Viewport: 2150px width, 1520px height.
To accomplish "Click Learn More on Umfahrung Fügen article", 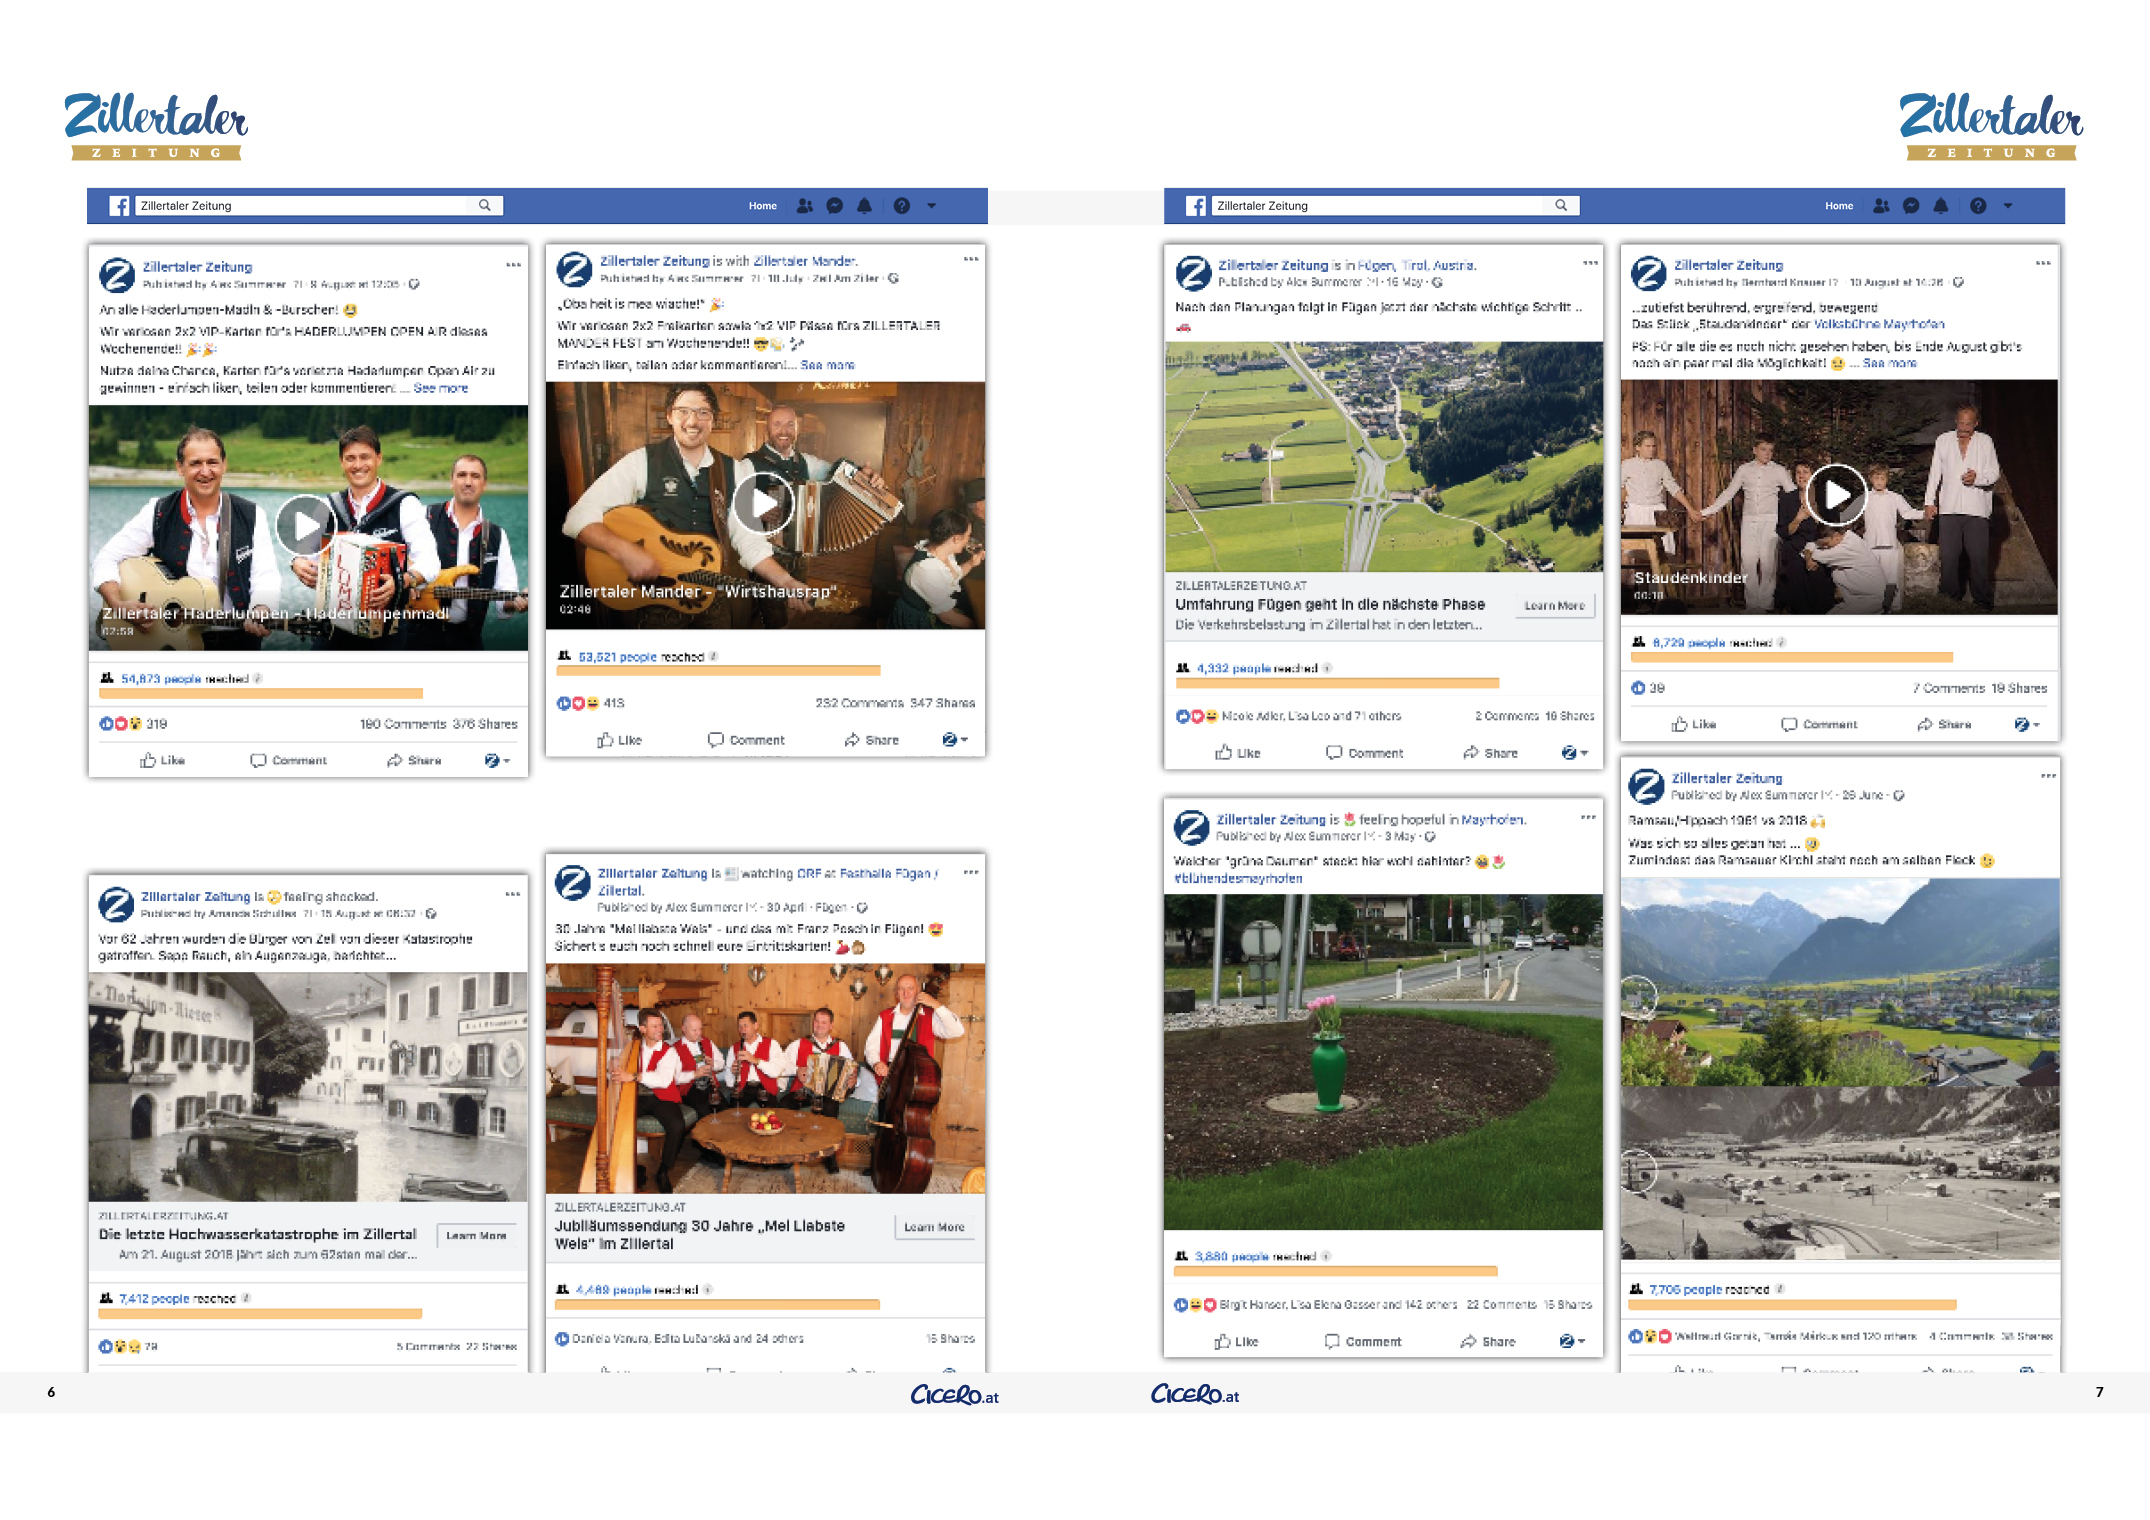I will [1554, 605].
